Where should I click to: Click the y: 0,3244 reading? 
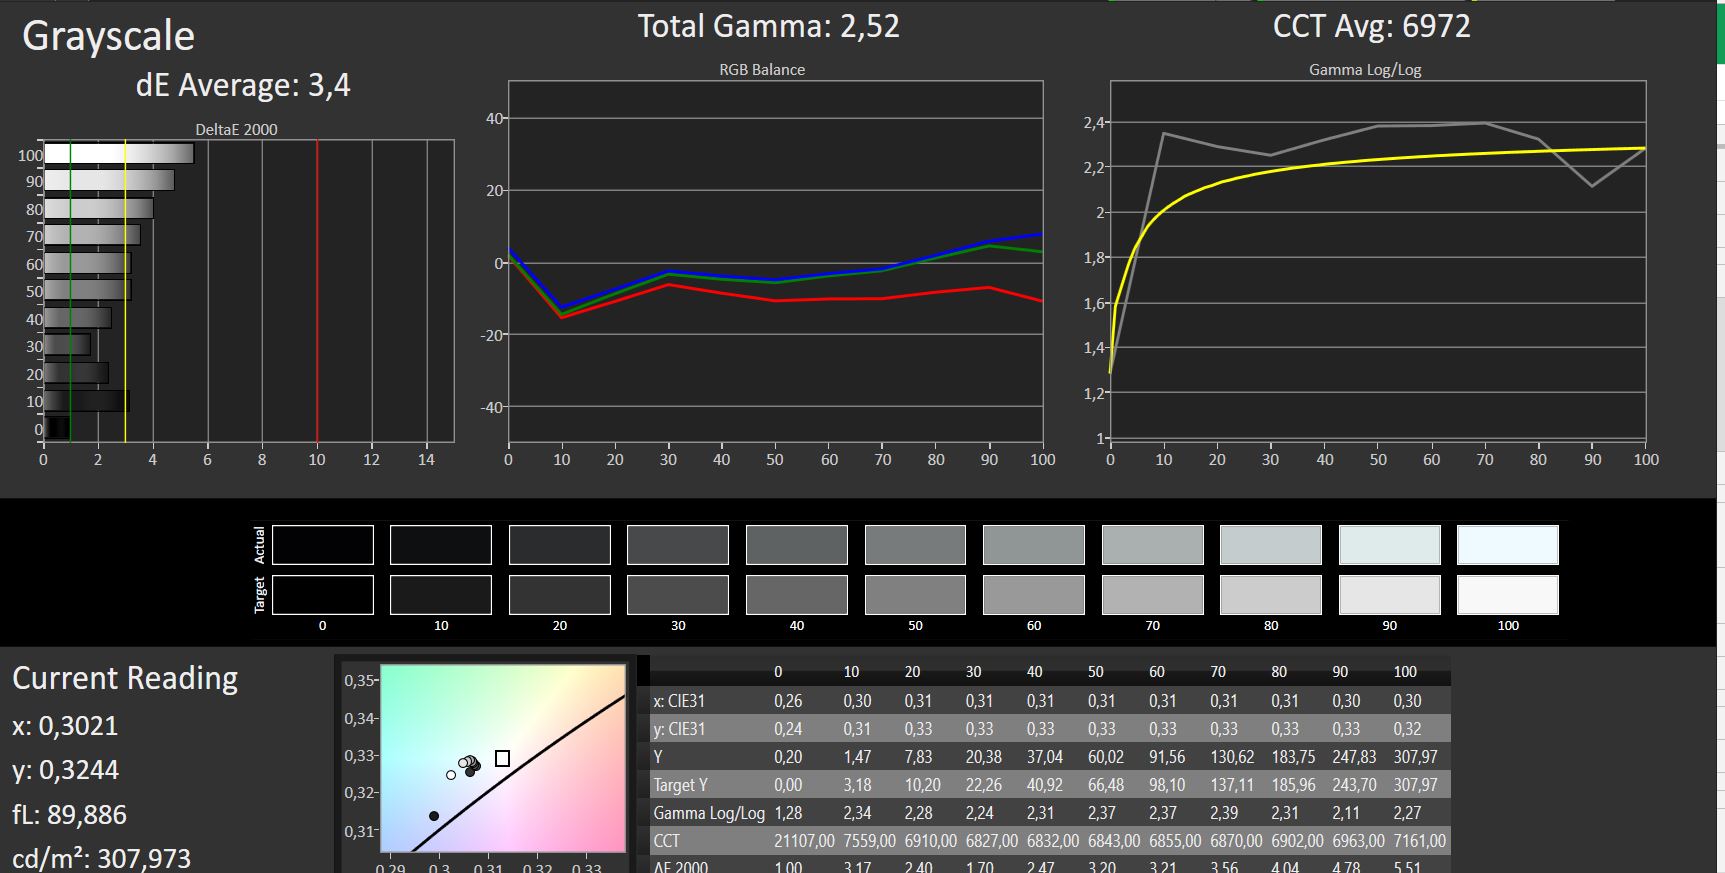[65, 770]
